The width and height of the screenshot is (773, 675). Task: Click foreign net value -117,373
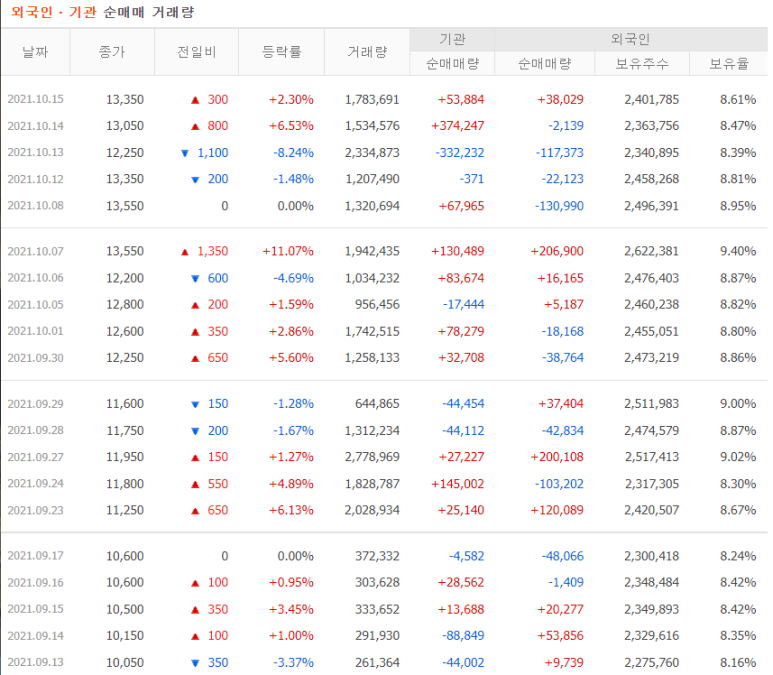560,153
